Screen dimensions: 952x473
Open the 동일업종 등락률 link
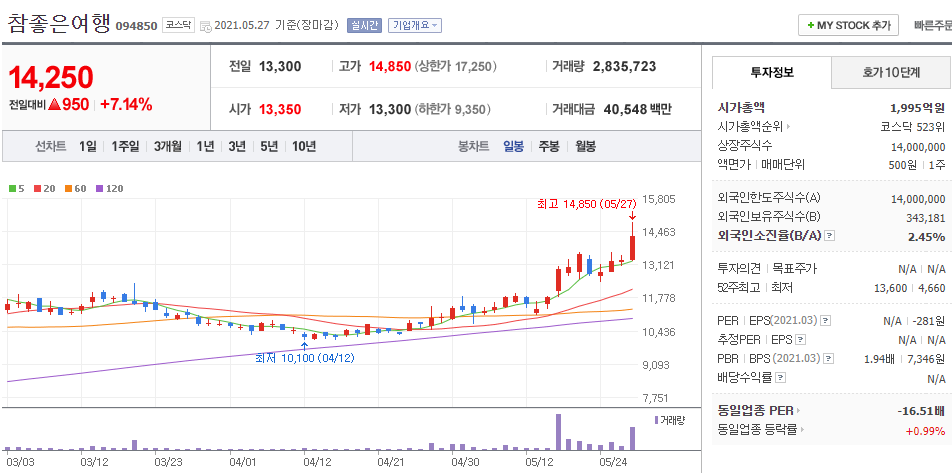point(757,430)
